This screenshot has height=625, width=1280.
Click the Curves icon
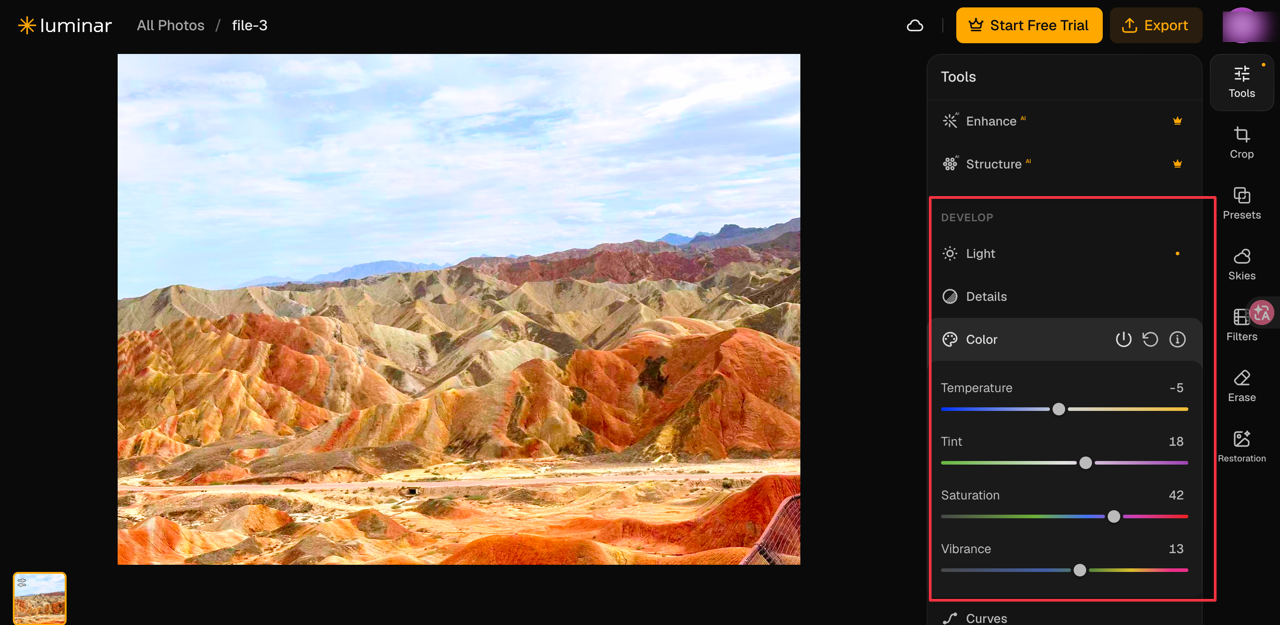[x=950, y=618]
